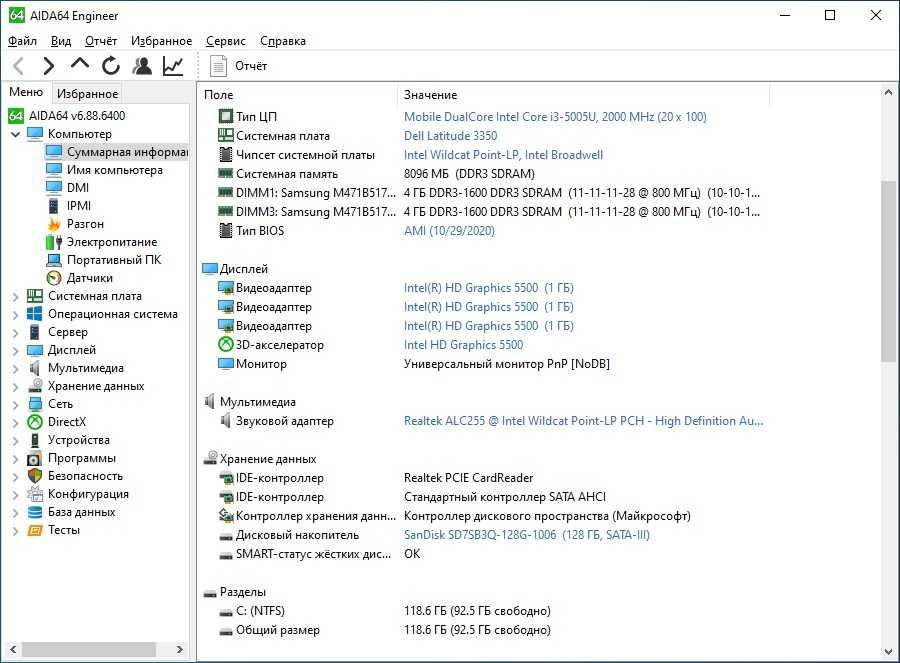The image size is (900, 663).
Task: Open the SanDisk SD7SB3Q-128G-1006 drive link
Action: click(x=527, y=535)
